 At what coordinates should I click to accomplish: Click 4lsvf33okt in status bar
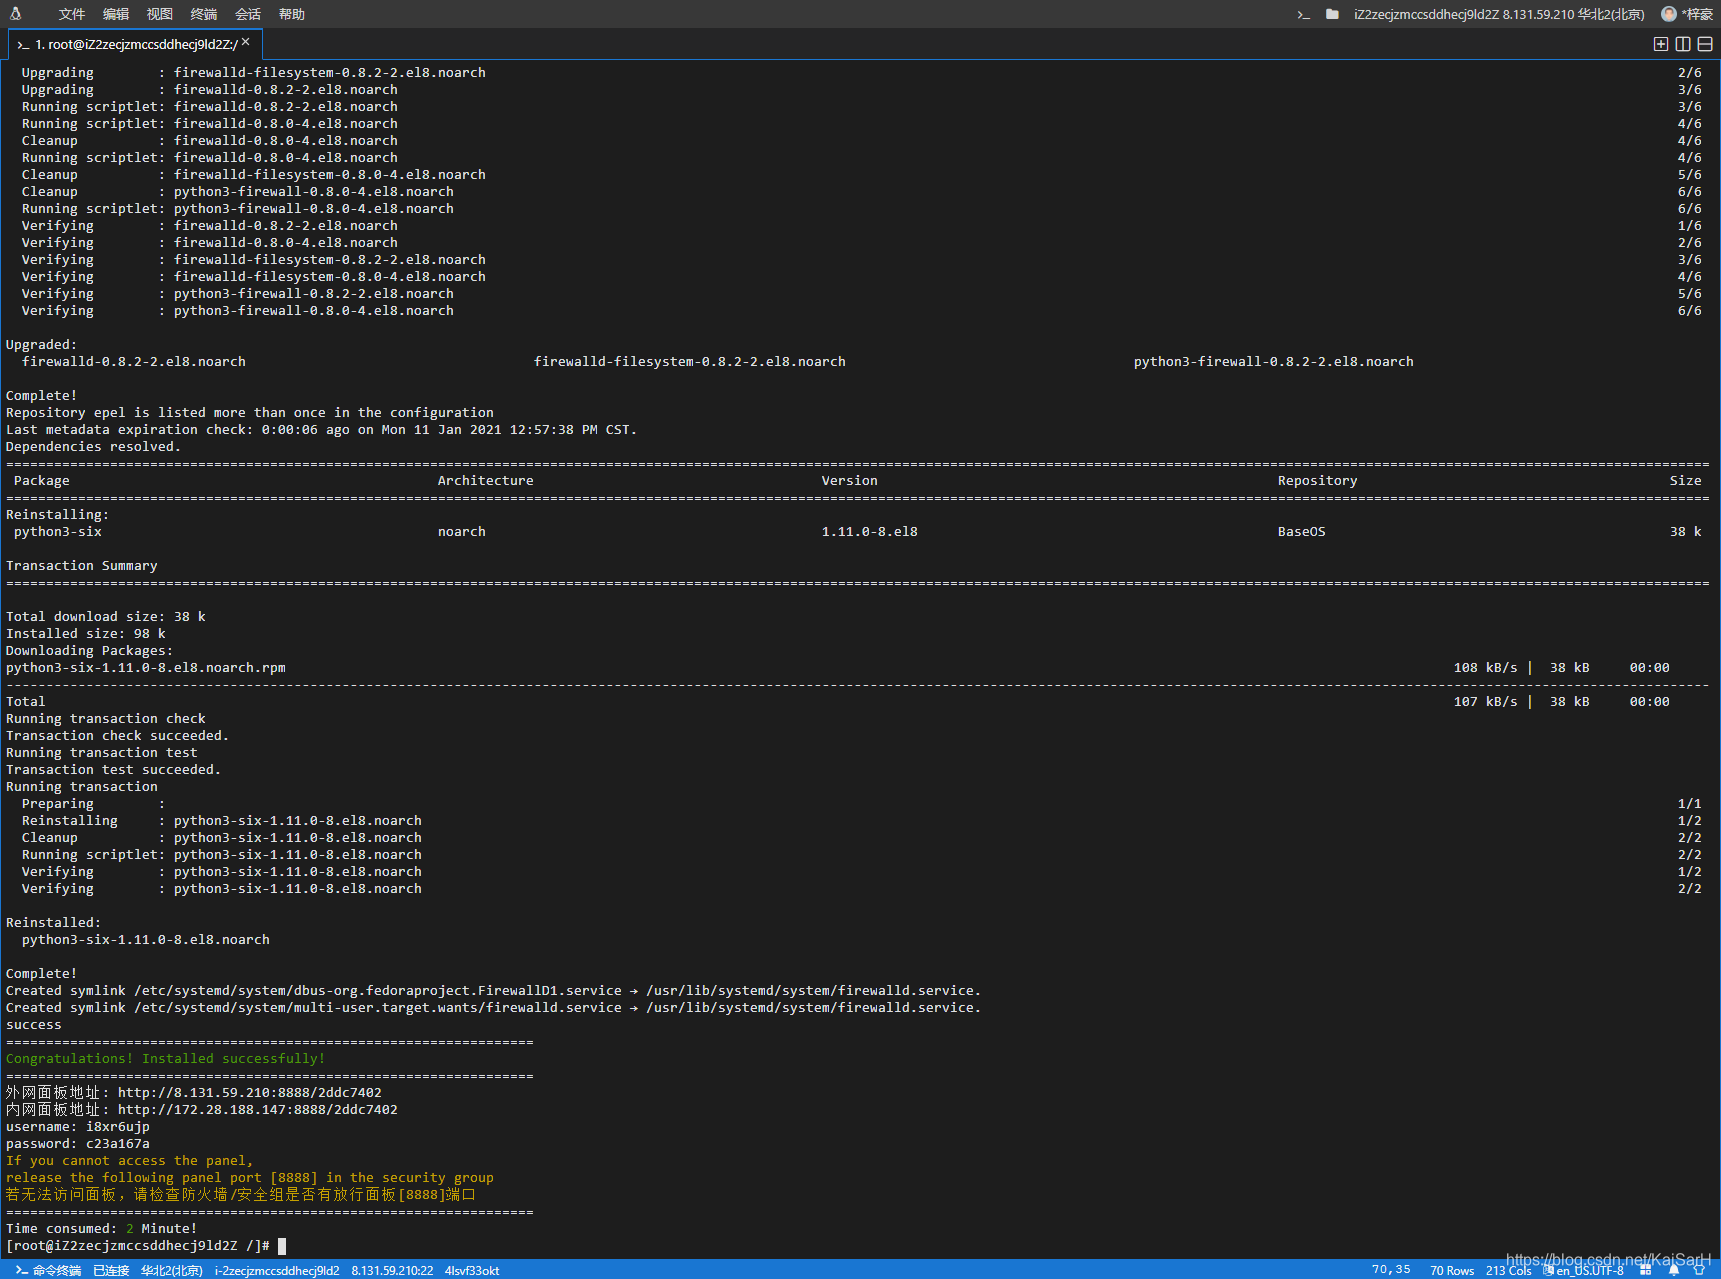tap(472, 1270)
